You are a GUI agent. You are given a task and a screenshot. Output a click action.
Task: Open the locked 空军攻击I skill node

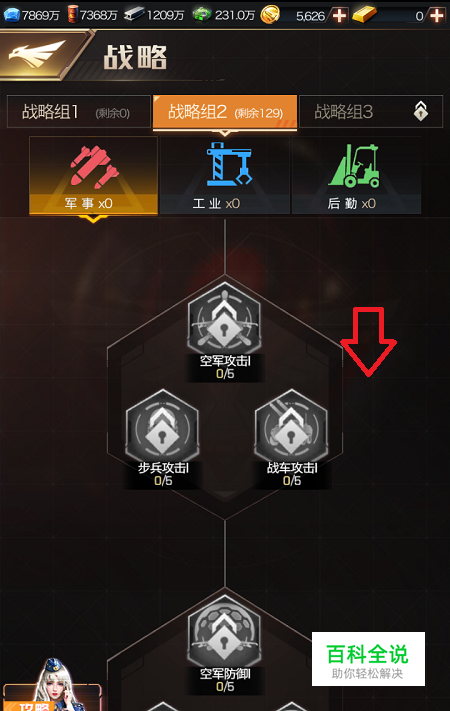(x=224, y=319)
